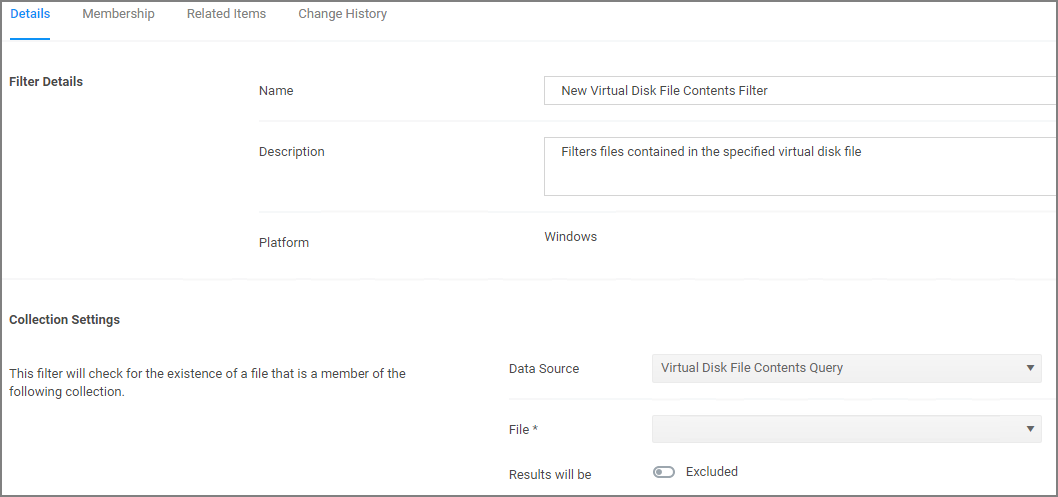Screen dimensions: 1058x497
Task: Click the Description field label
Action: (291, 152)
